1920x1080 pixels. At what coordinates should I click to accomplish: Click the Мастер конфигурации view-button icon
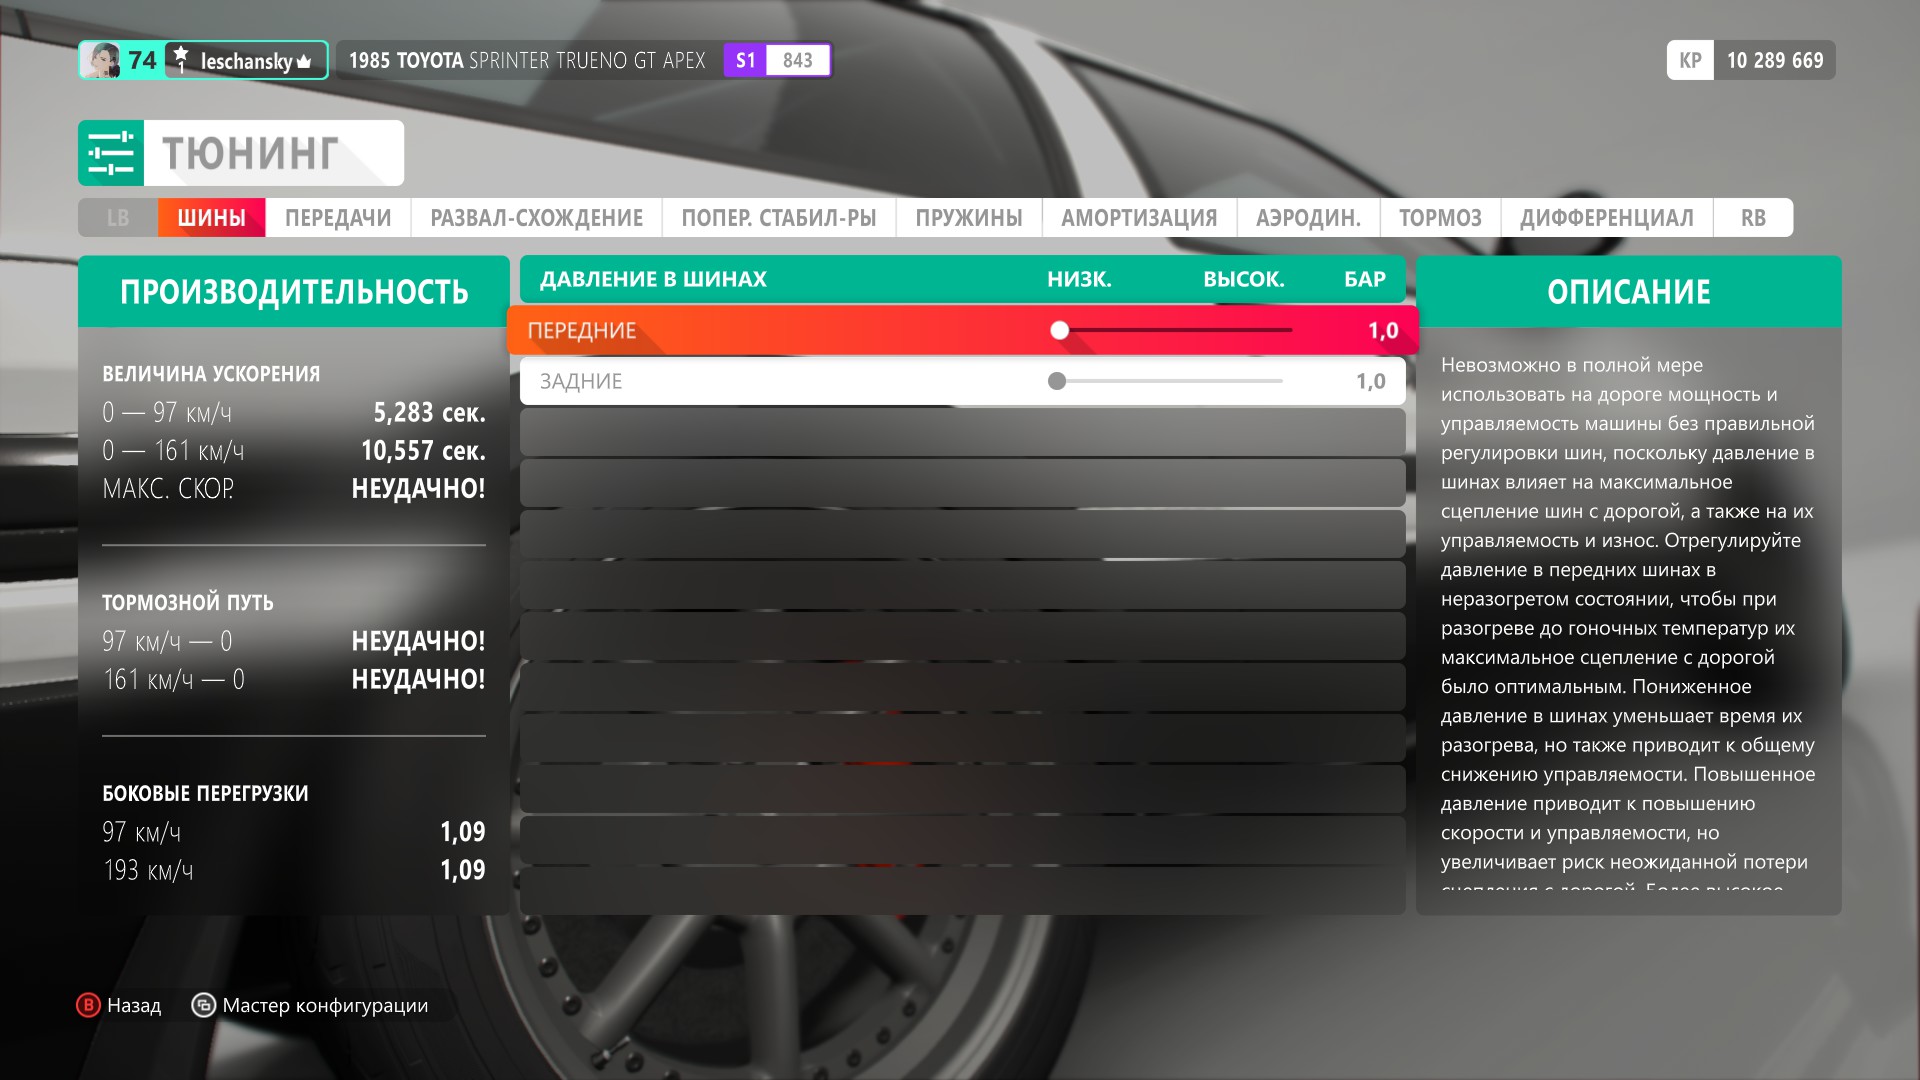tap(203, 1005)
